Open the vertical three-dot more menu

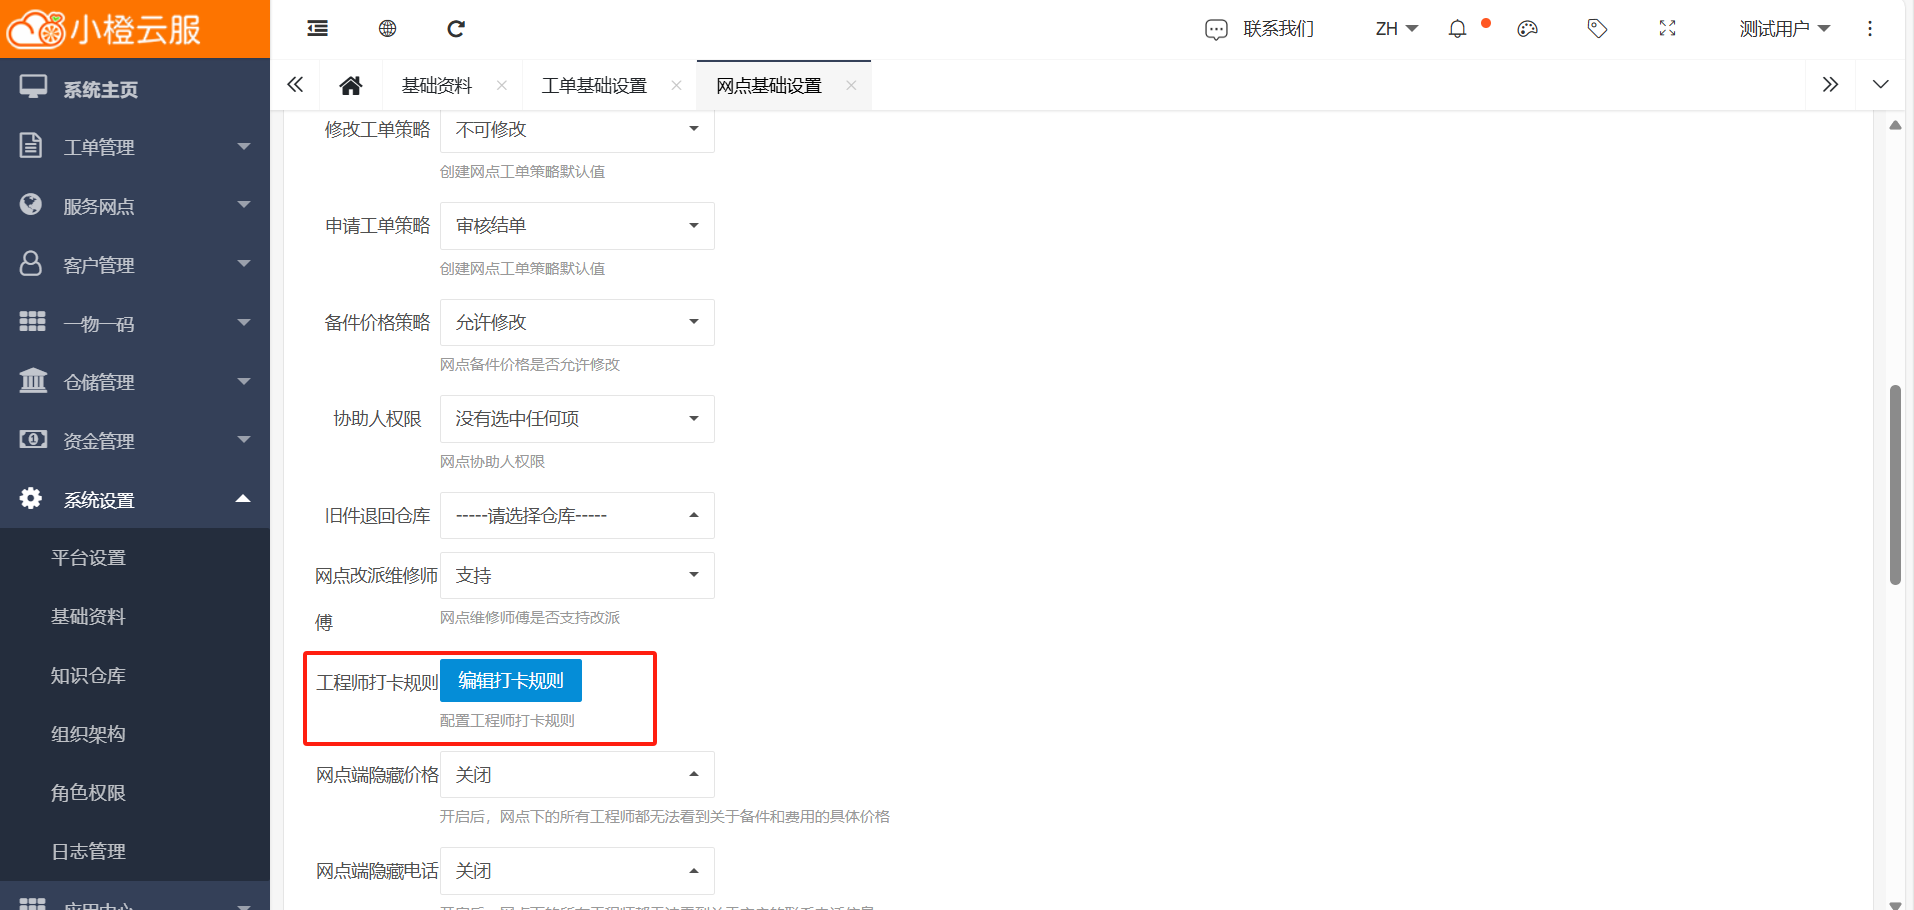click(1869, 29)
